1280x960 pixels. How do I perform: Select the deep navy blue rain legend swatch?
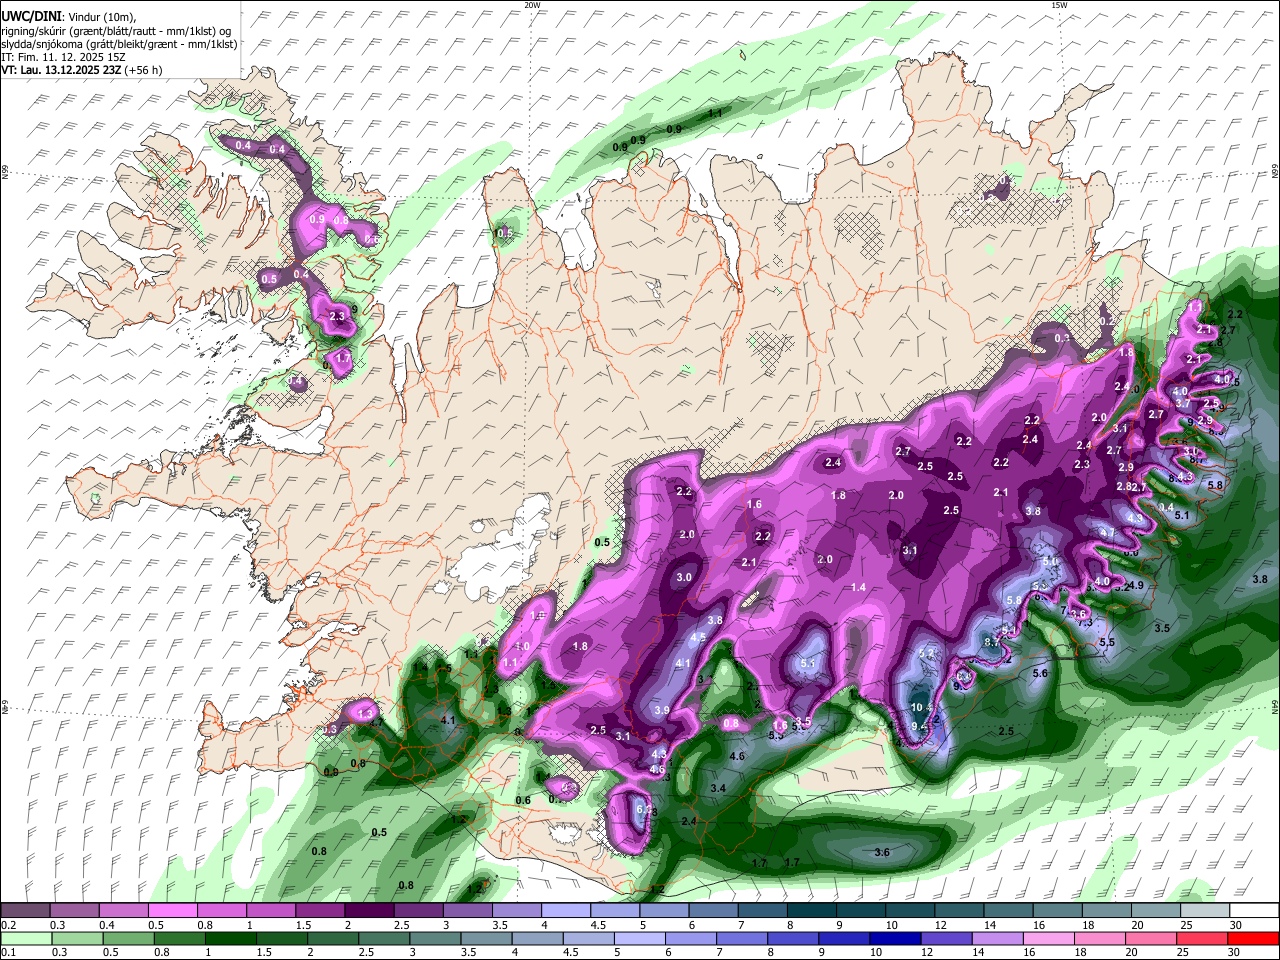point(895,938)
